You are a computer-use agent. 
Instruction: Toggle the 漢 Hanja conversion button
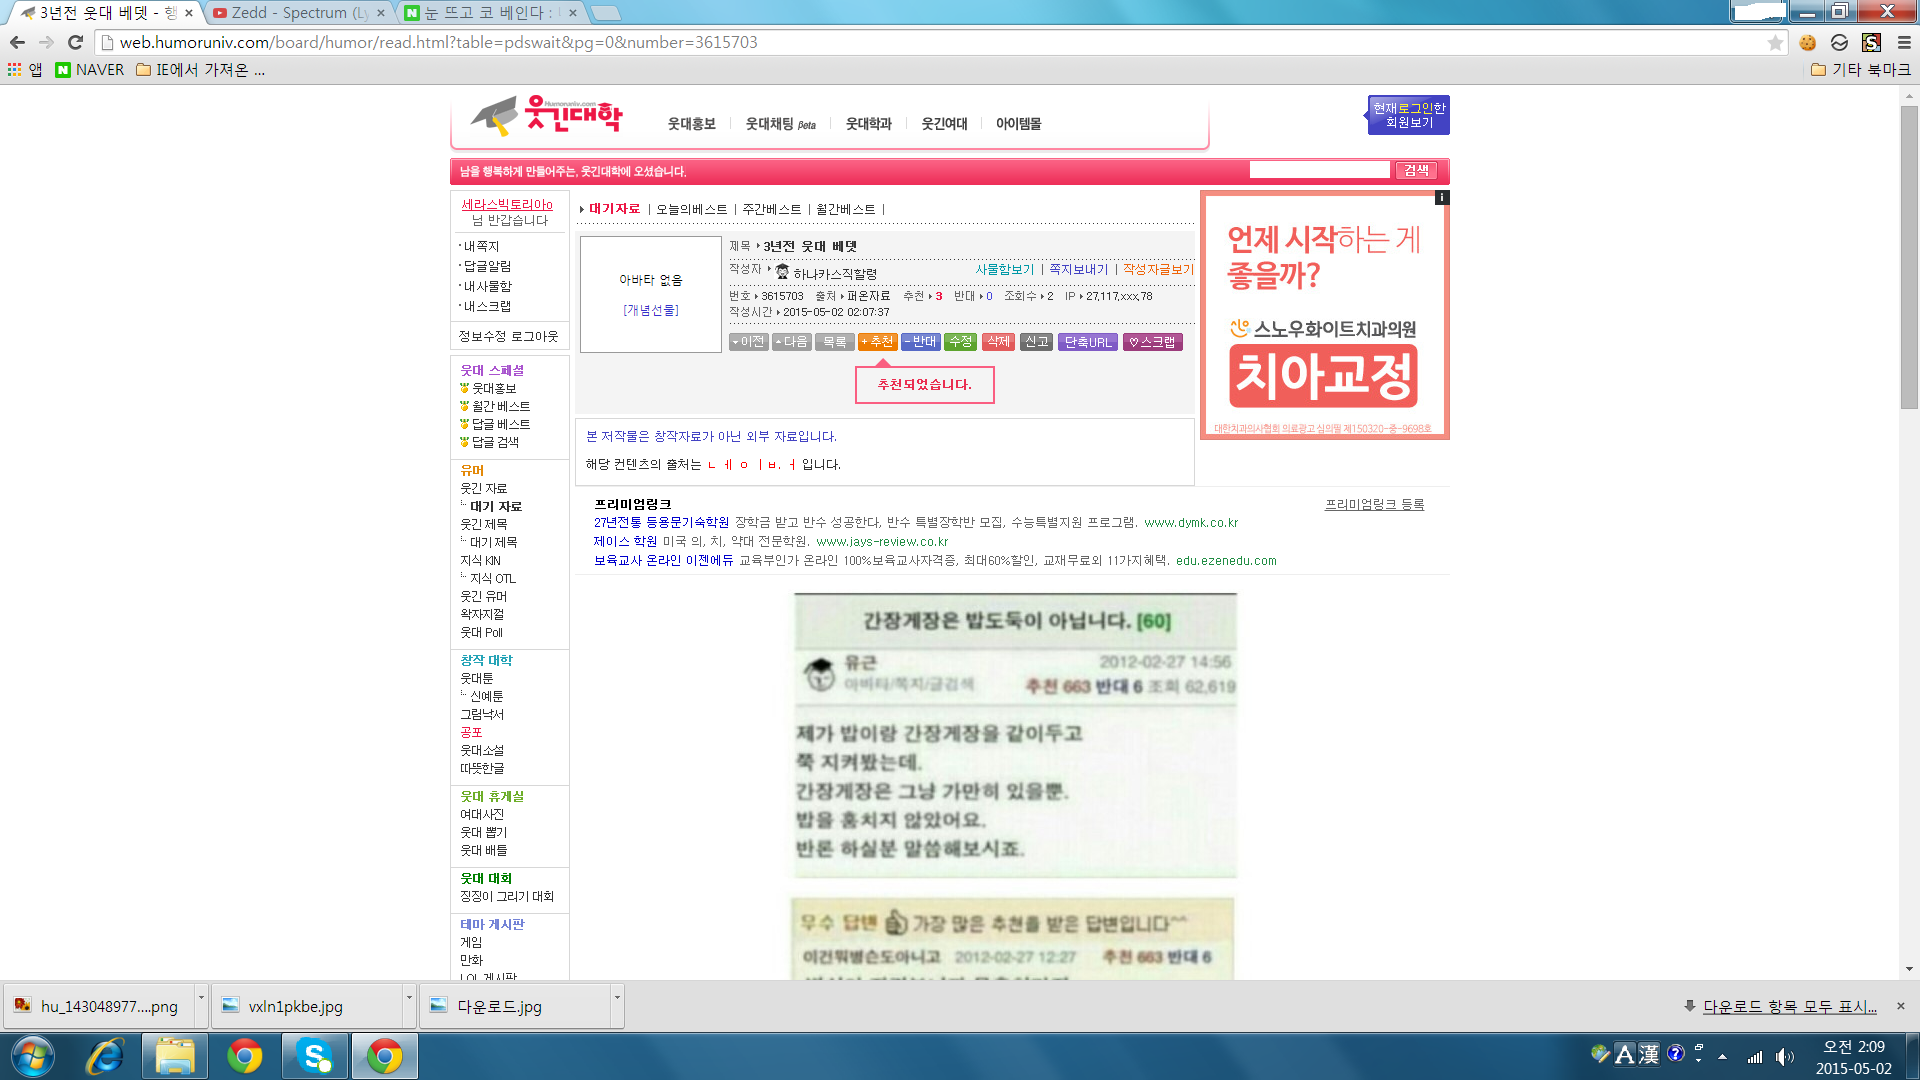click(x=1649, y=1054)
